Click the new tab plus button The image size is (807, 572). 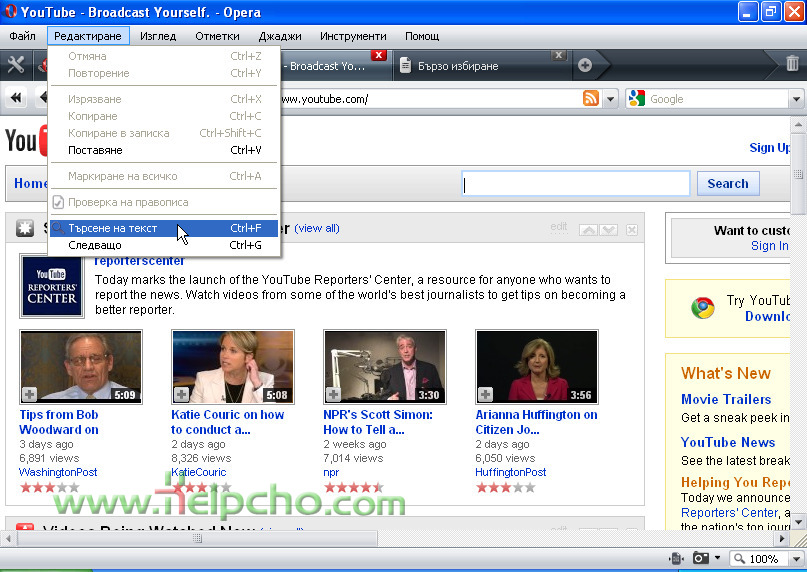(585, 65)
